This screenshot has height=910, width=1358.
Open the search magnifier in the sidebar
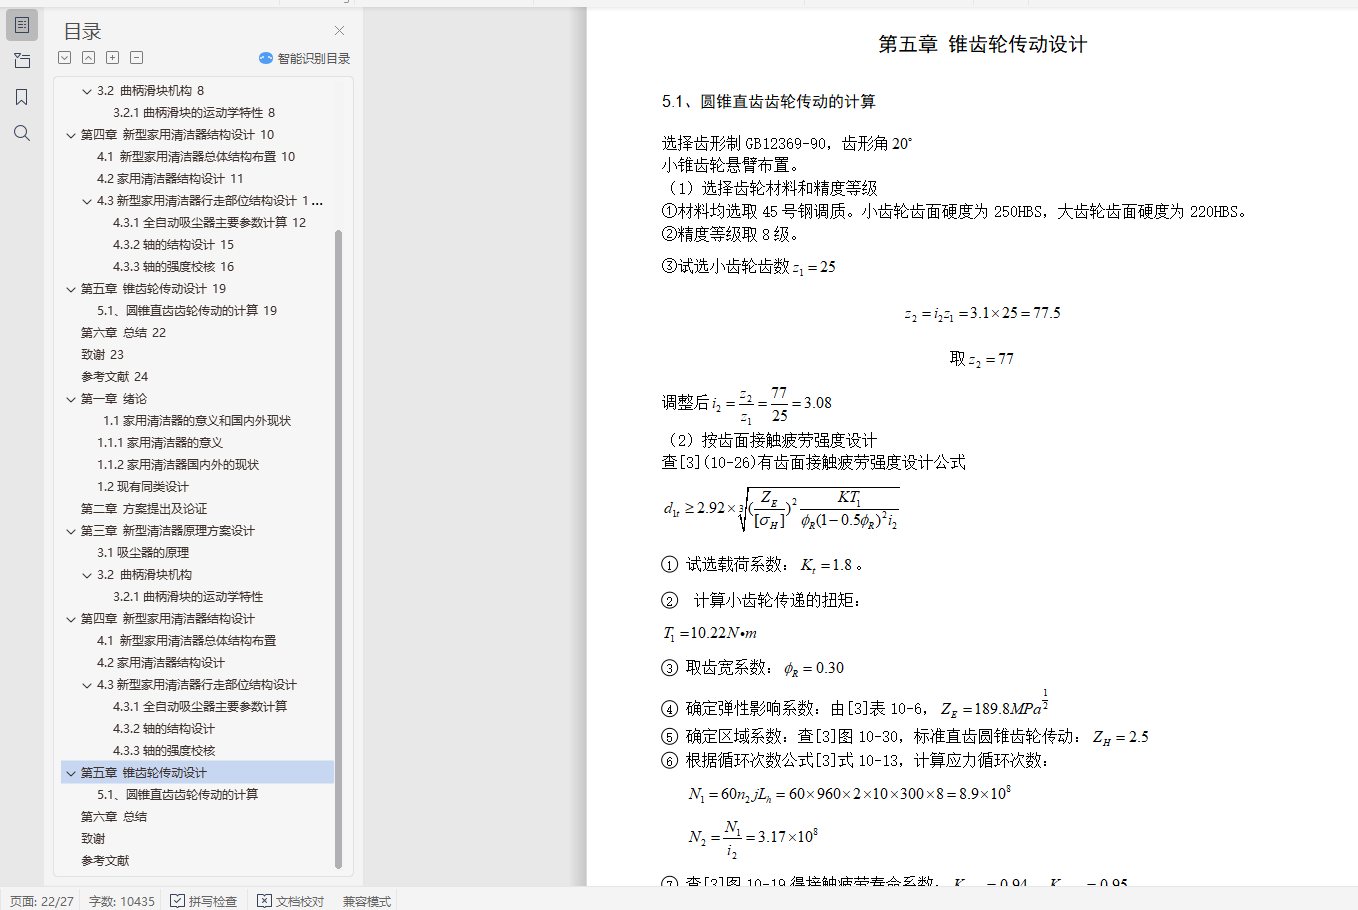pos(22,133)
